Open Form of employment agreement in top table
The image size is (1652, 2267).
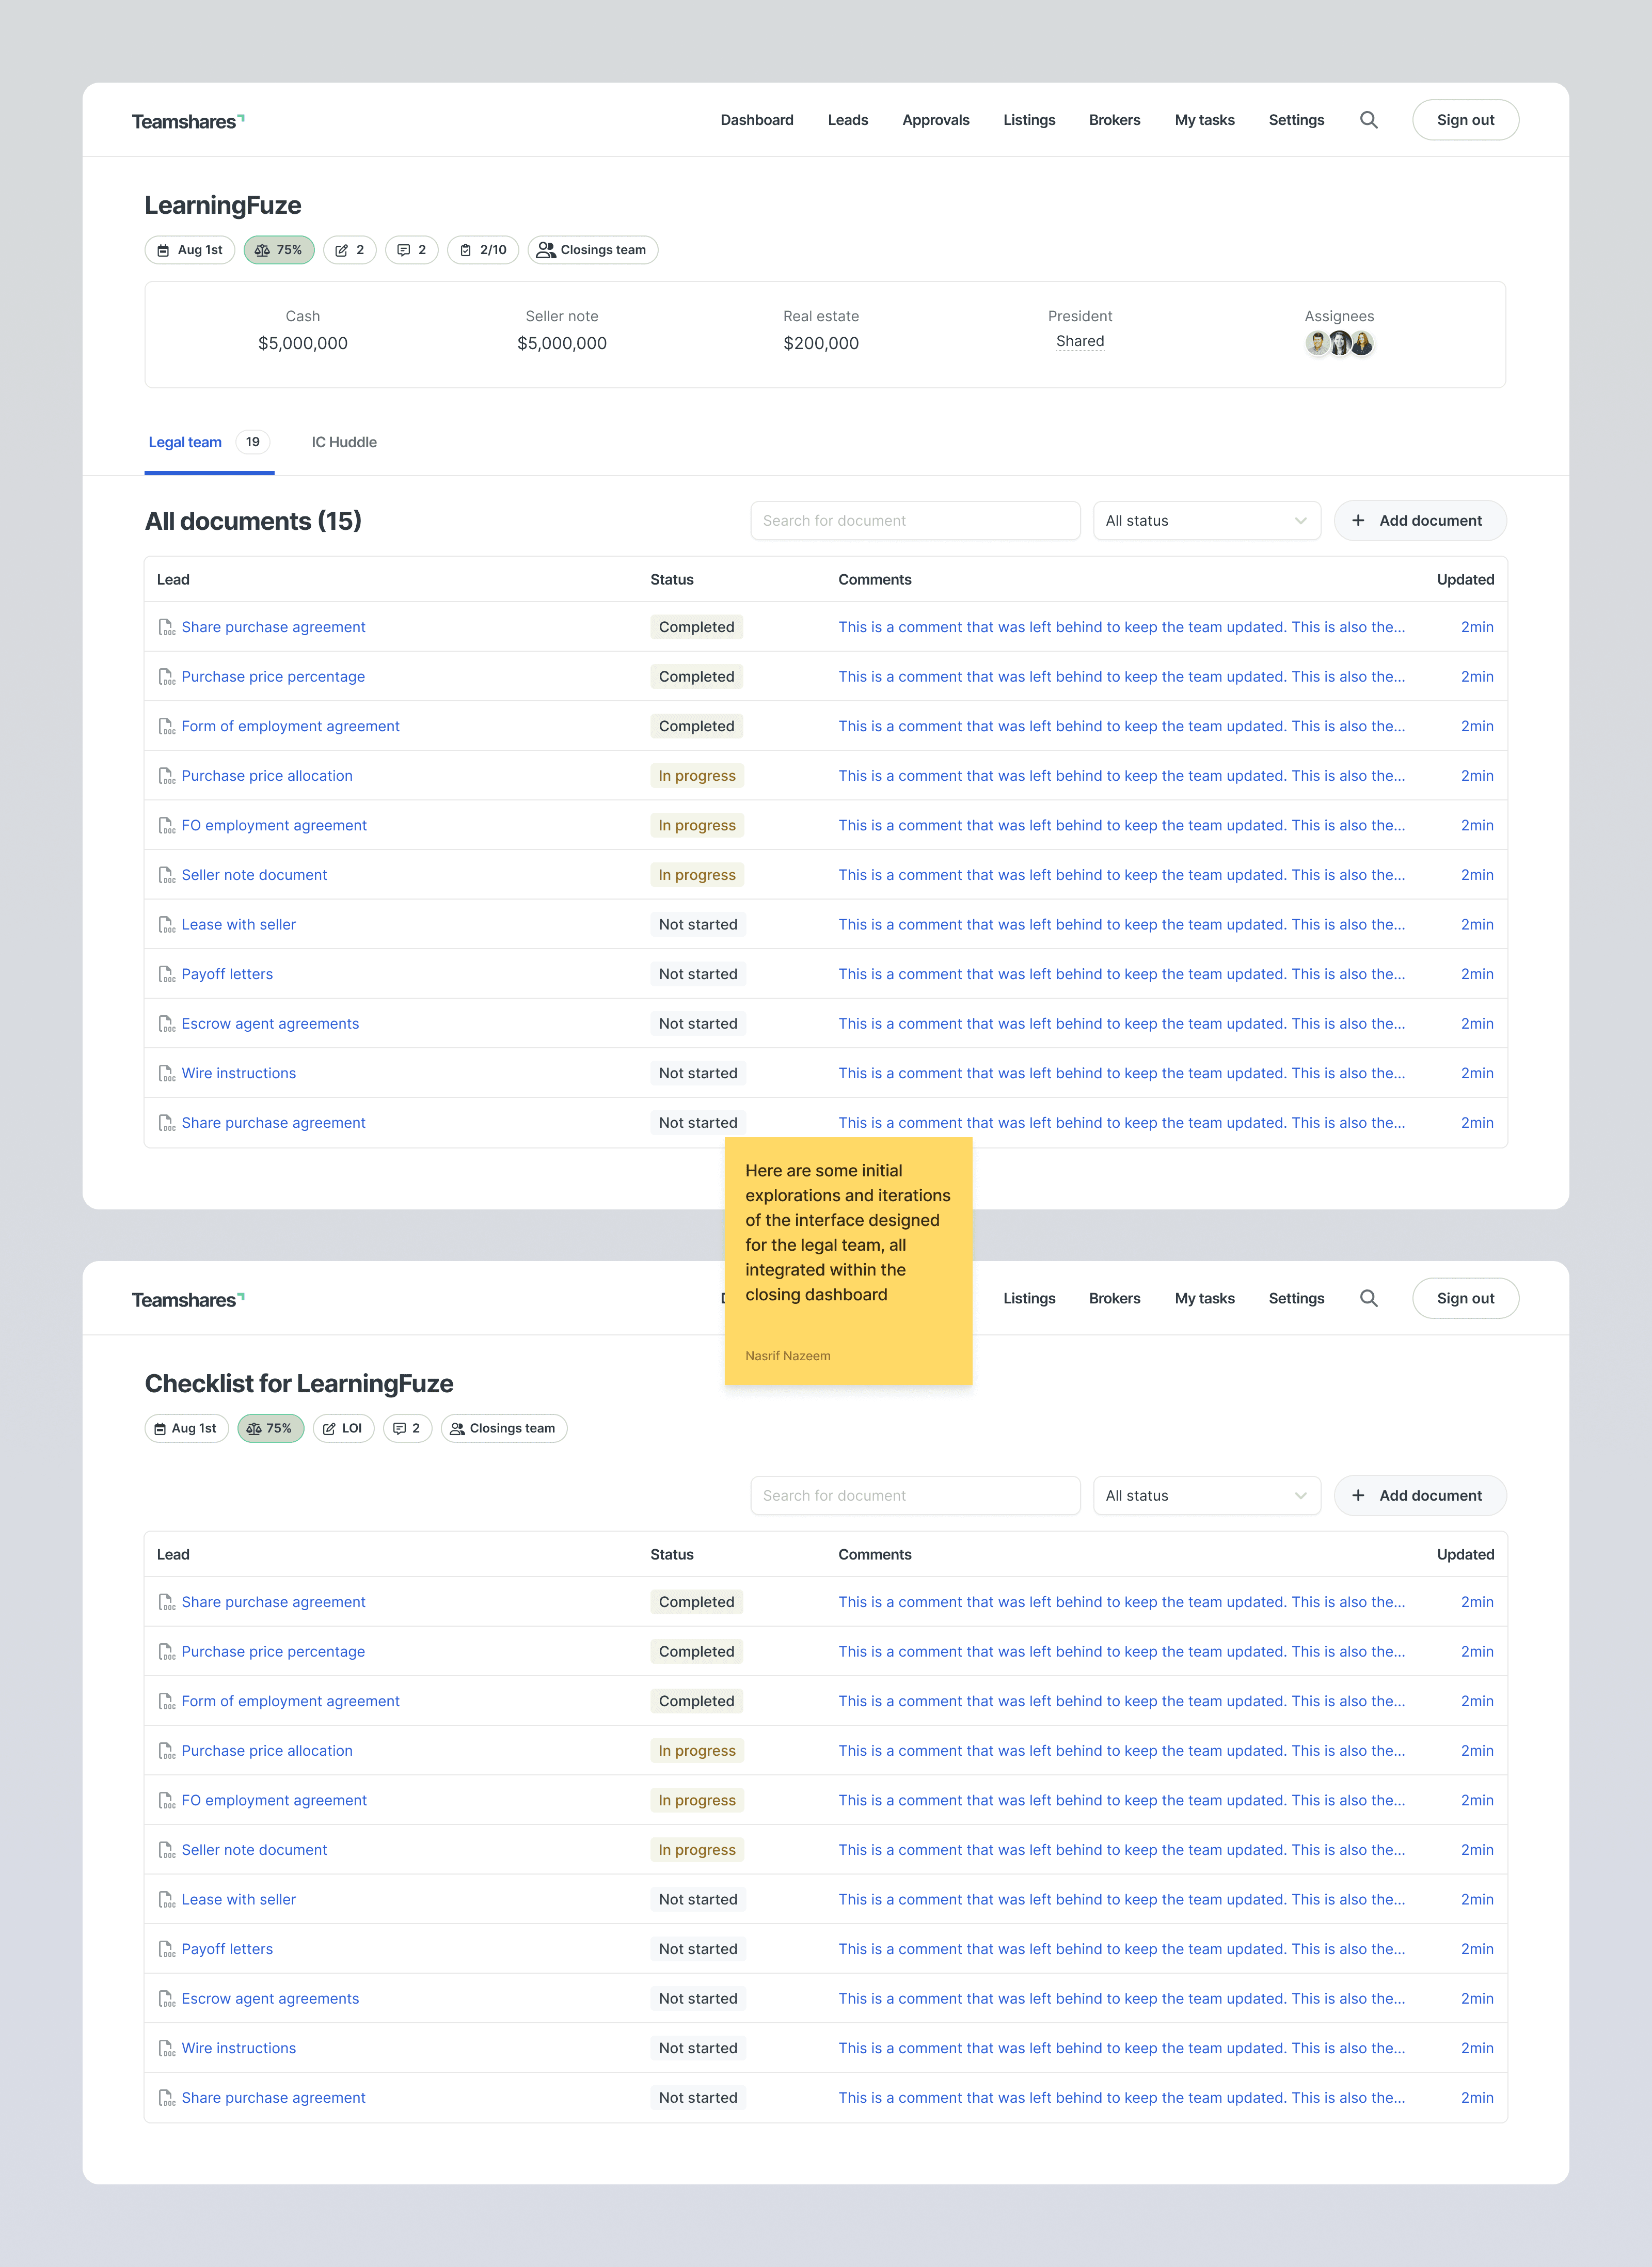(290, 726)
